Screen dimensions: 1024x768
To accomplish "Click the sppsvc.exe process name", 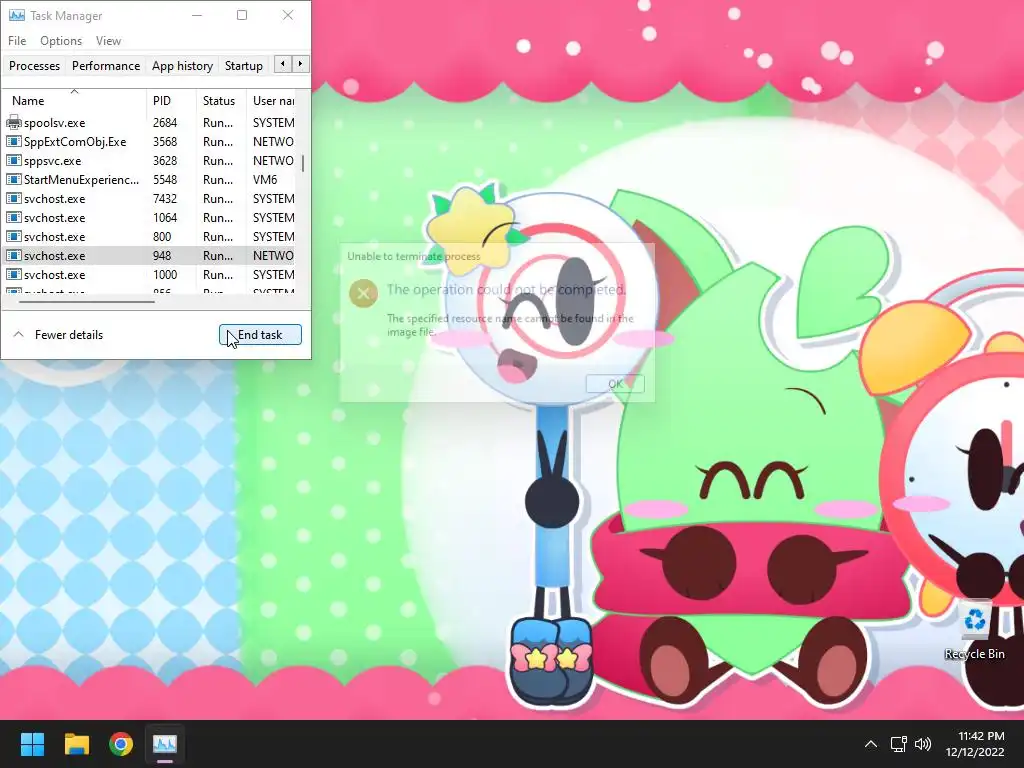I will 52,160.
